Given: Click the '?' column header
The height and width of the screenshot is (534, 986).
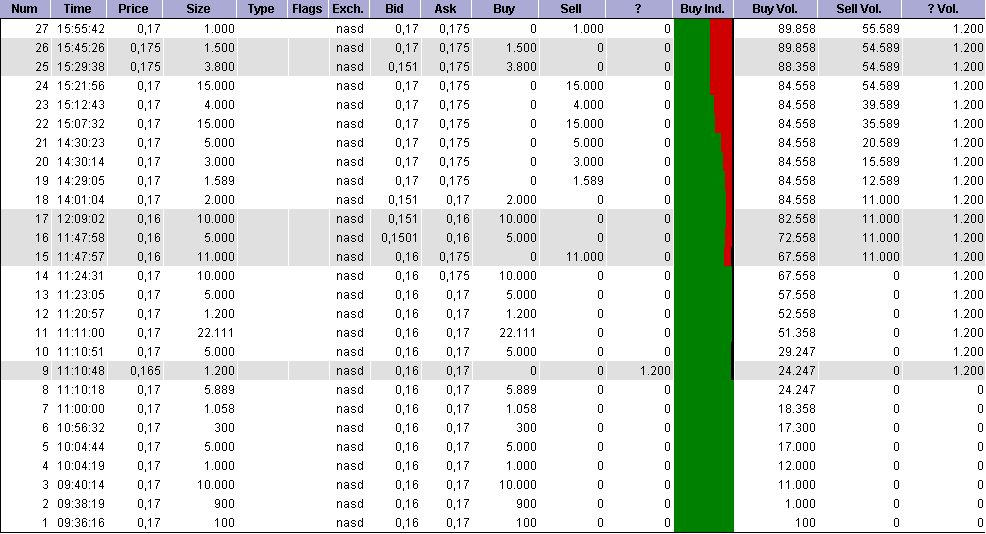Looking at the screenshot, I should tap(638, 9).
